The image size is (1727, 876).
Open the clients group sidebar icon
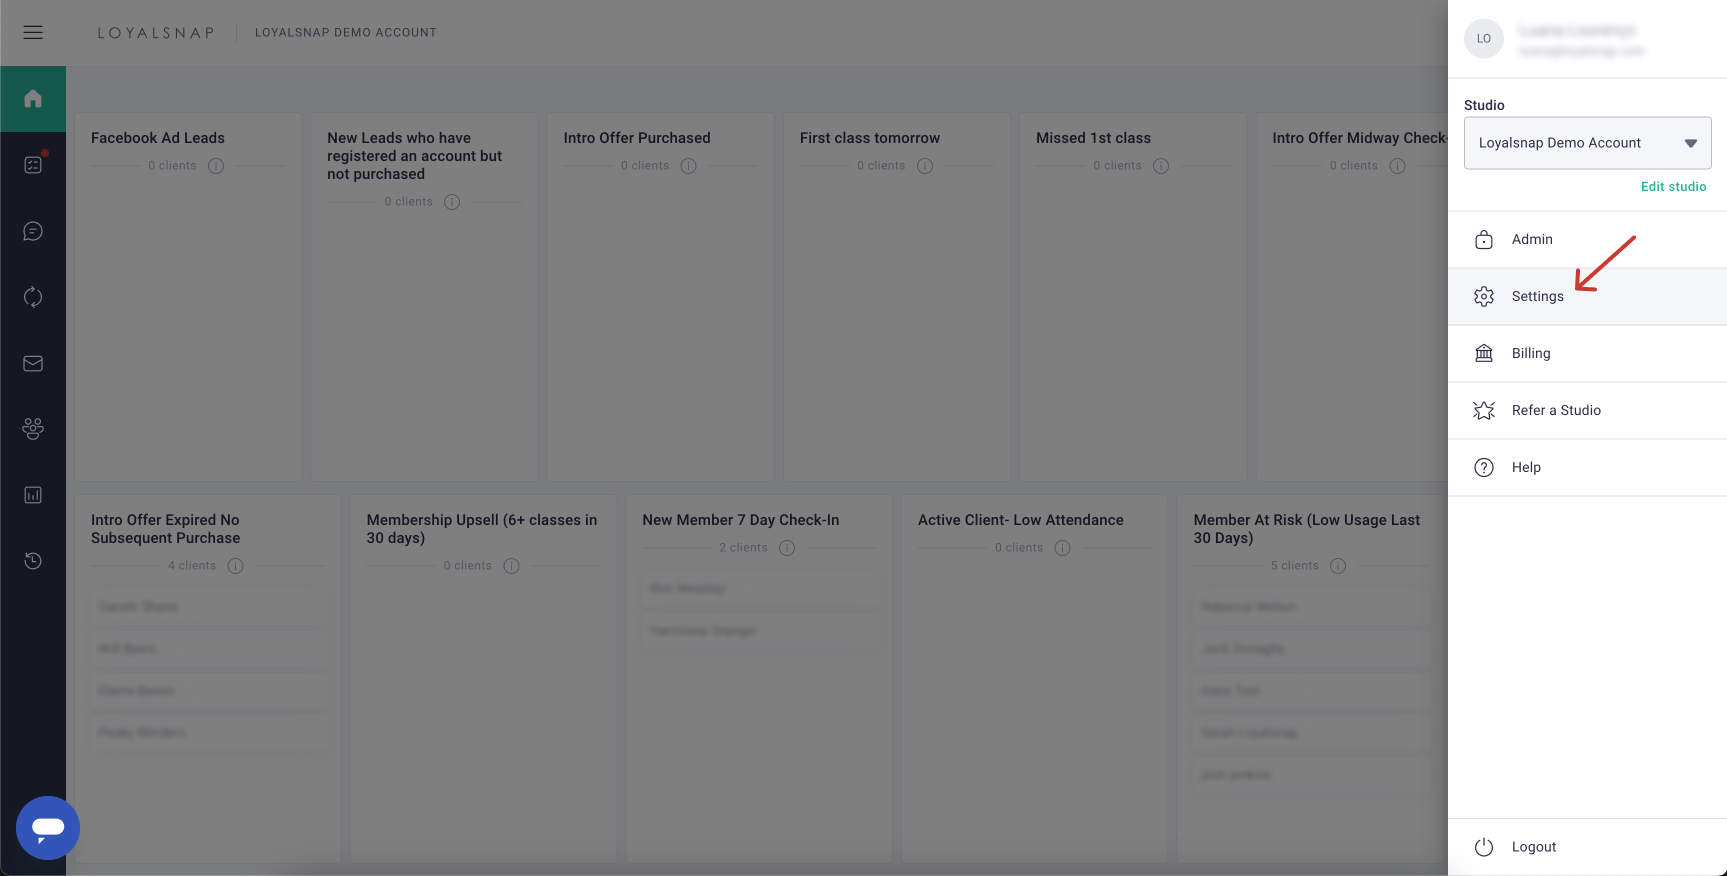point(33,429)
